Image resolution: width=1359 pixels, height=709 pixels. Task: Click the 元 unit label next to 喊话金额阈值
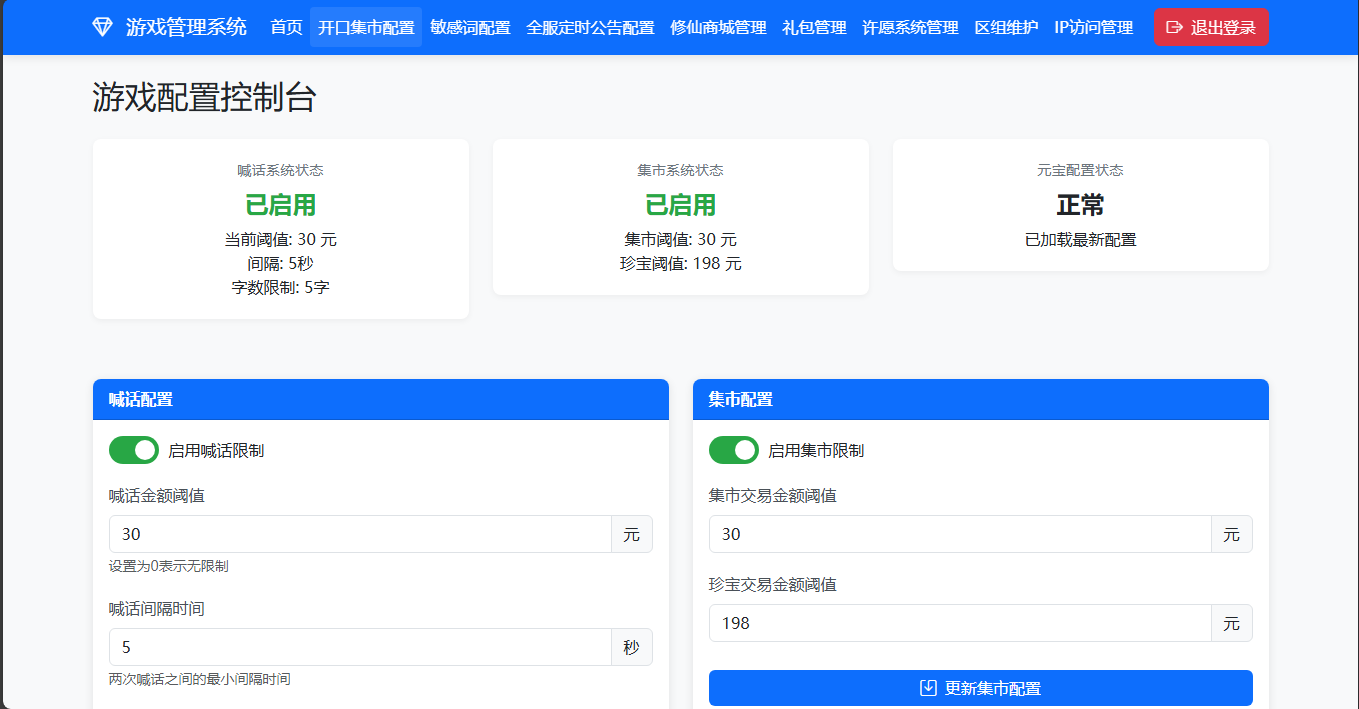631,534
